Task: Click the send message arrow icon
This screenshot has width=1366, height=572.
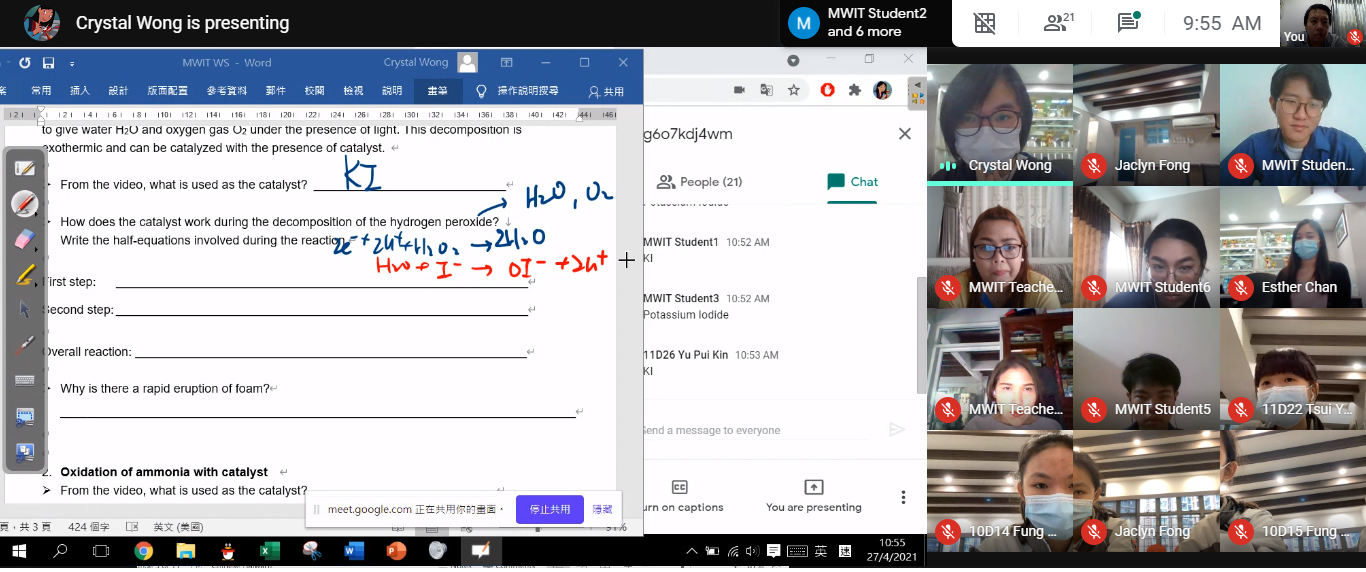Action: tap(897, 430)
